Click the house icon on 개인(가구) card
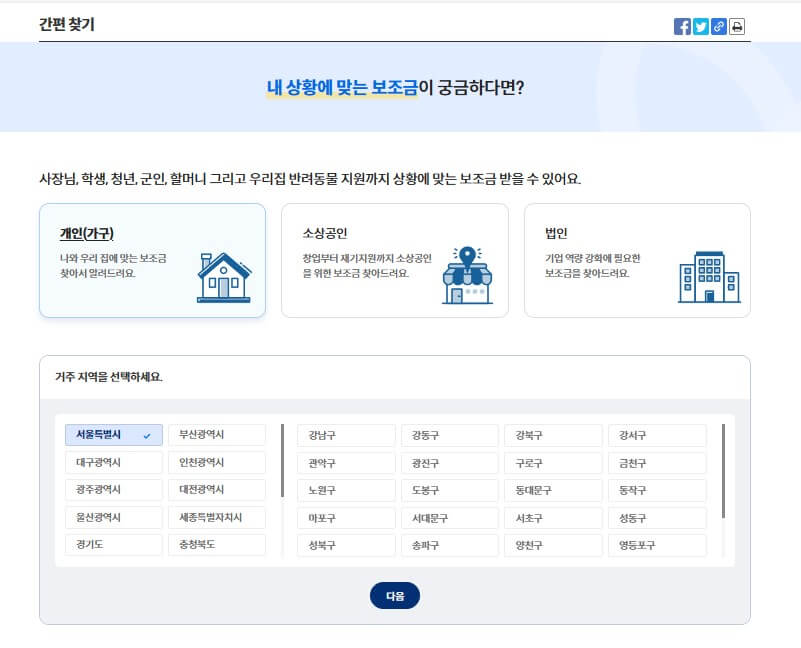The image size is (801, 648). click(x=222, y=274)
